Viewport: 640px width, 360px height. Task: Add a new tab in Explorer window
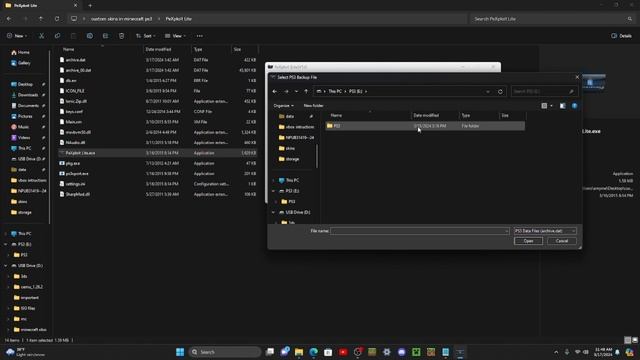pyautogui.click(x=90, y=6)
